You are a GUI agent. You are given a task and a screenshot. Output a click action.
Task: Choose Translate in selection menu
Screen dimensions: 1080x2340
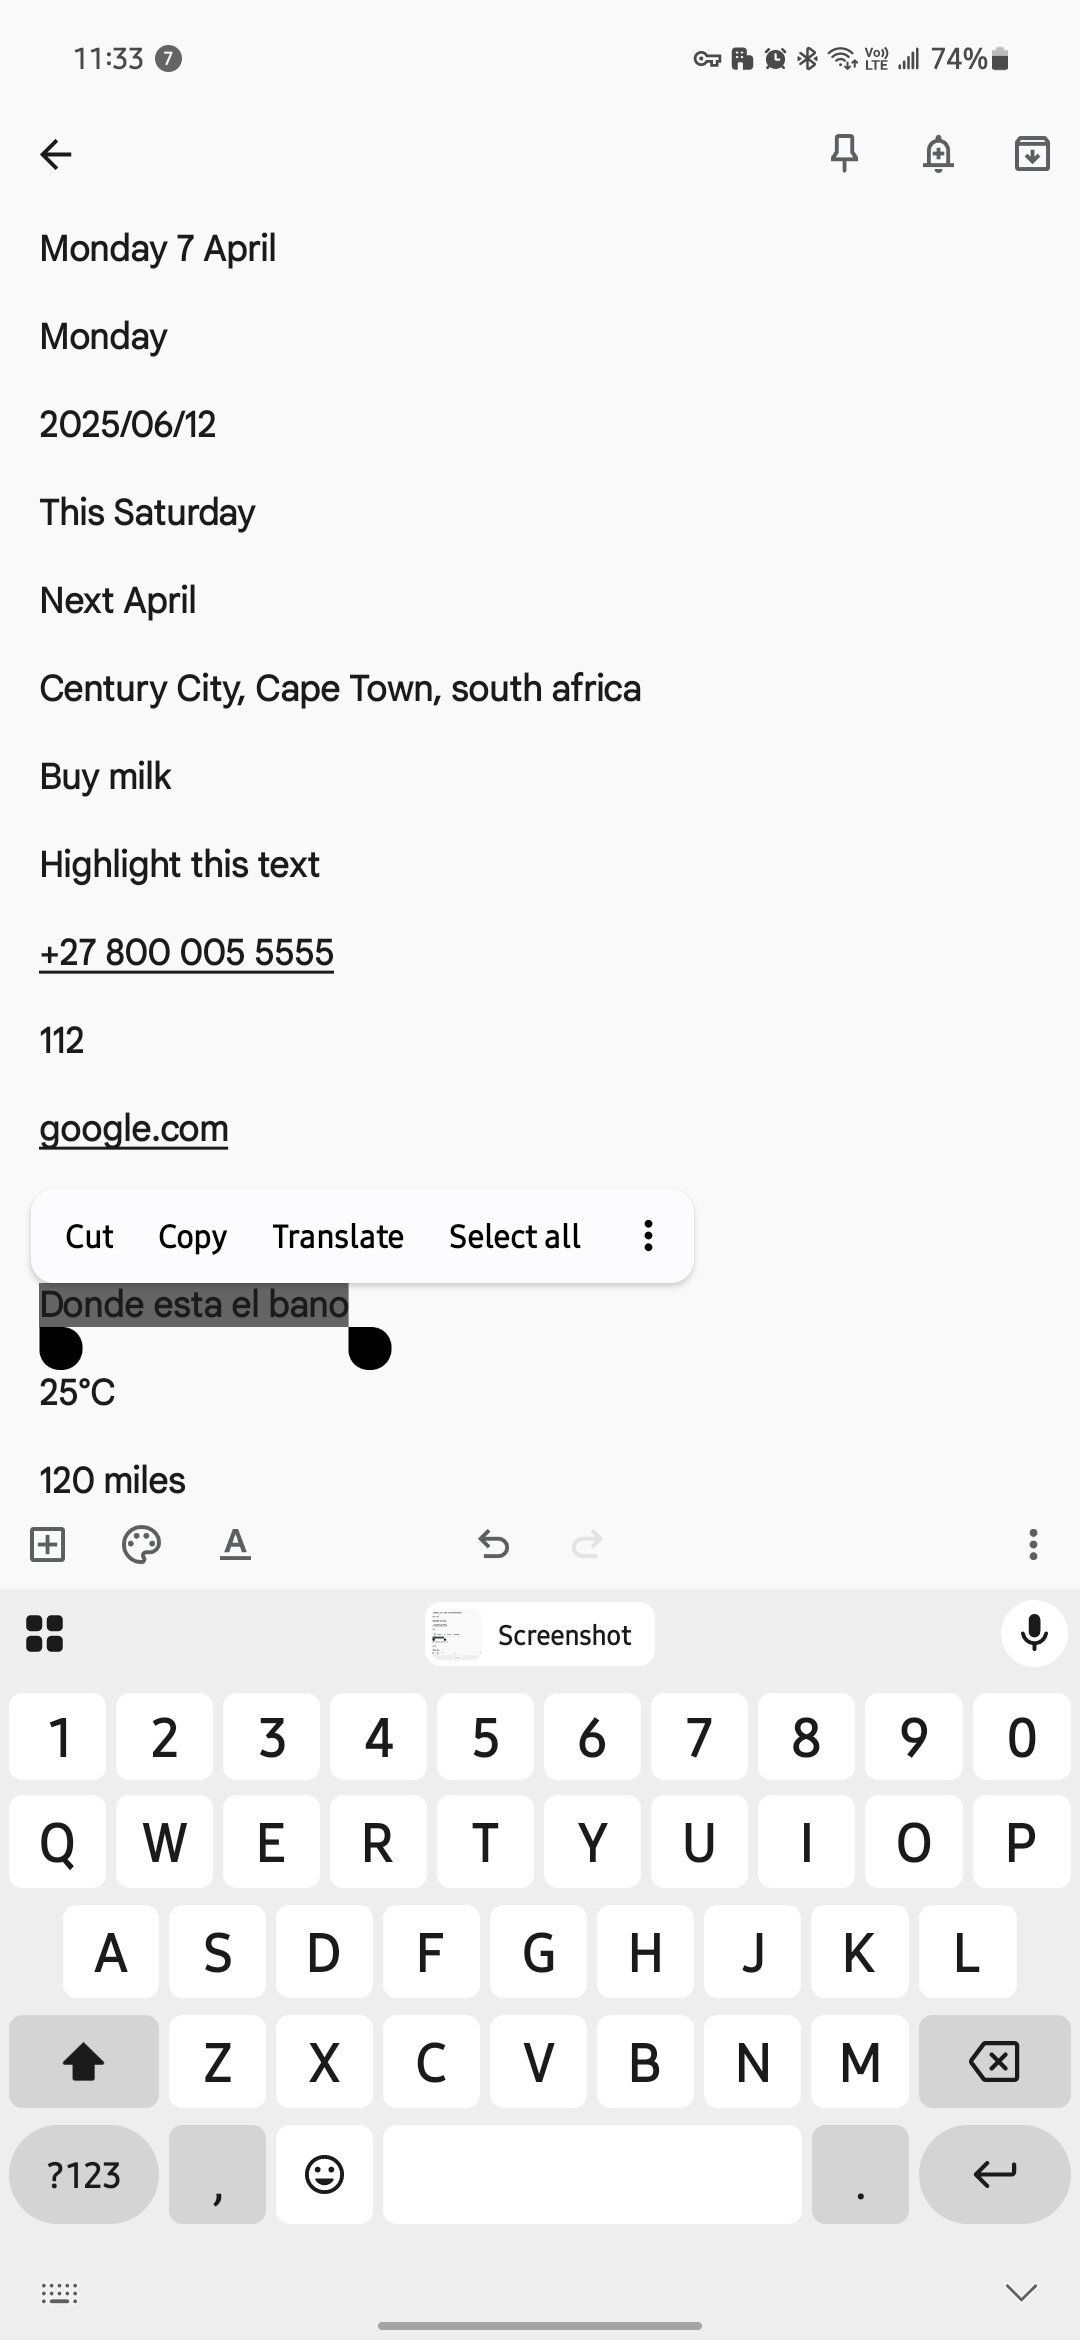pyautogui.click(x=338, y=1236)
